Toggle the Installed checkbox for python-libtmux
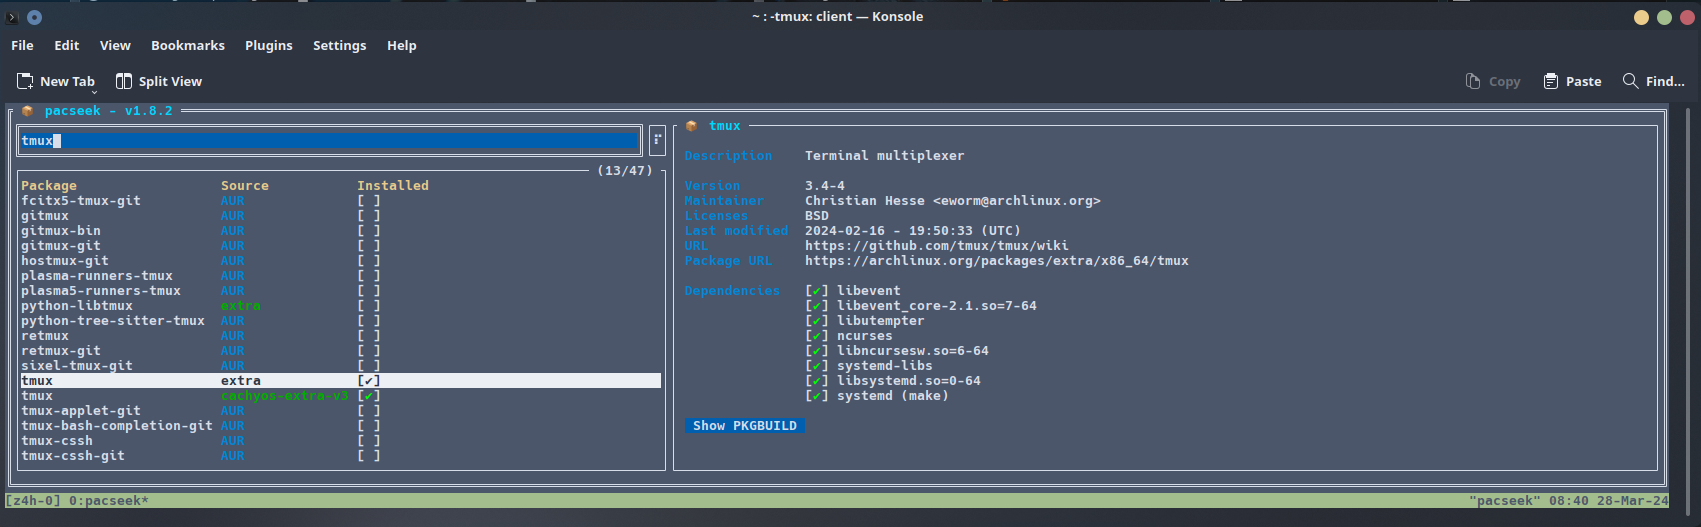The height and width of the screenshot is (527, 1701). tap(369, 306)
